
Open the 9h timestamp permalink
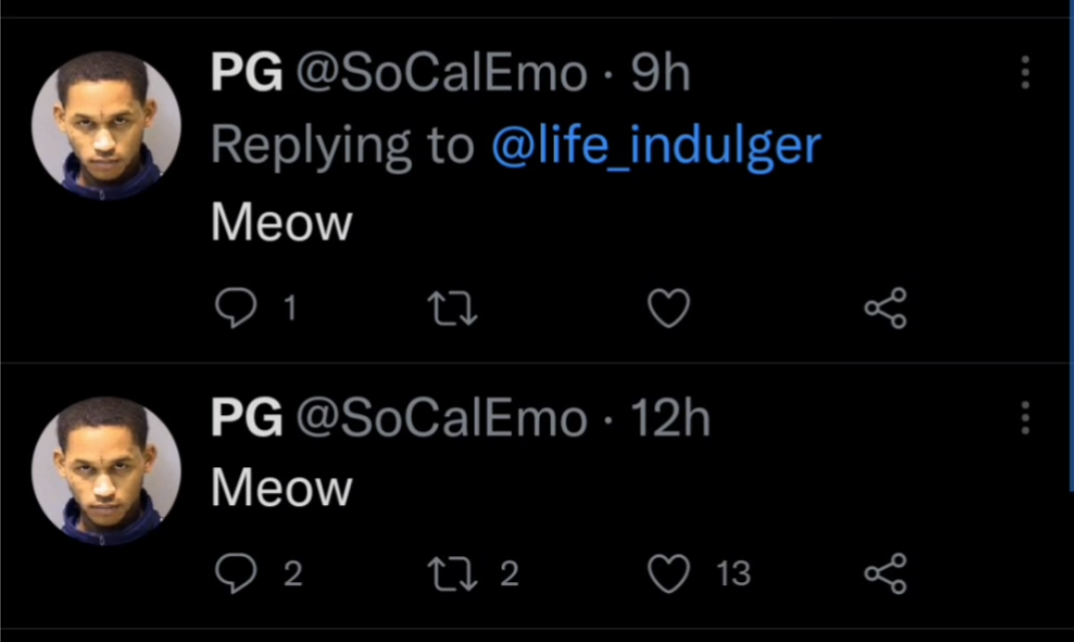click(660, 72)
